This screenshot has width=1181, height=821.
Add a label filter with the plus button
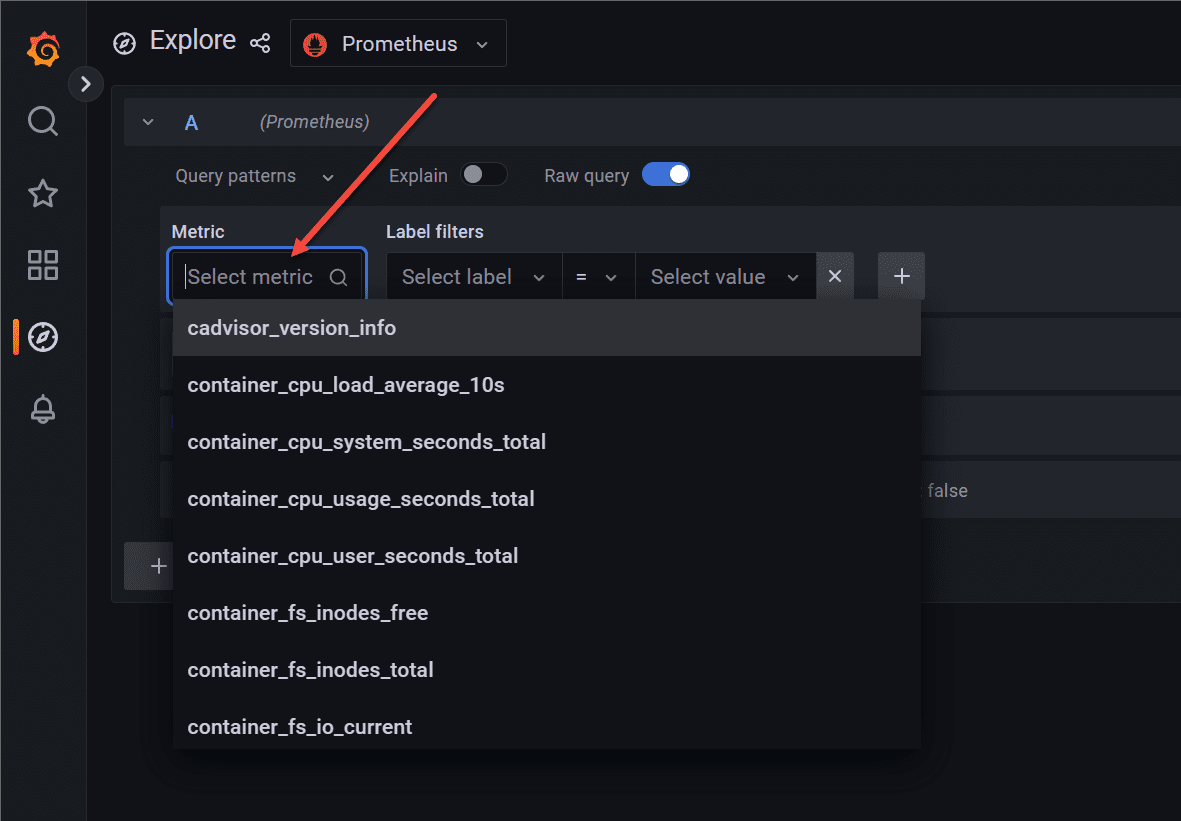tap(902, 276)
